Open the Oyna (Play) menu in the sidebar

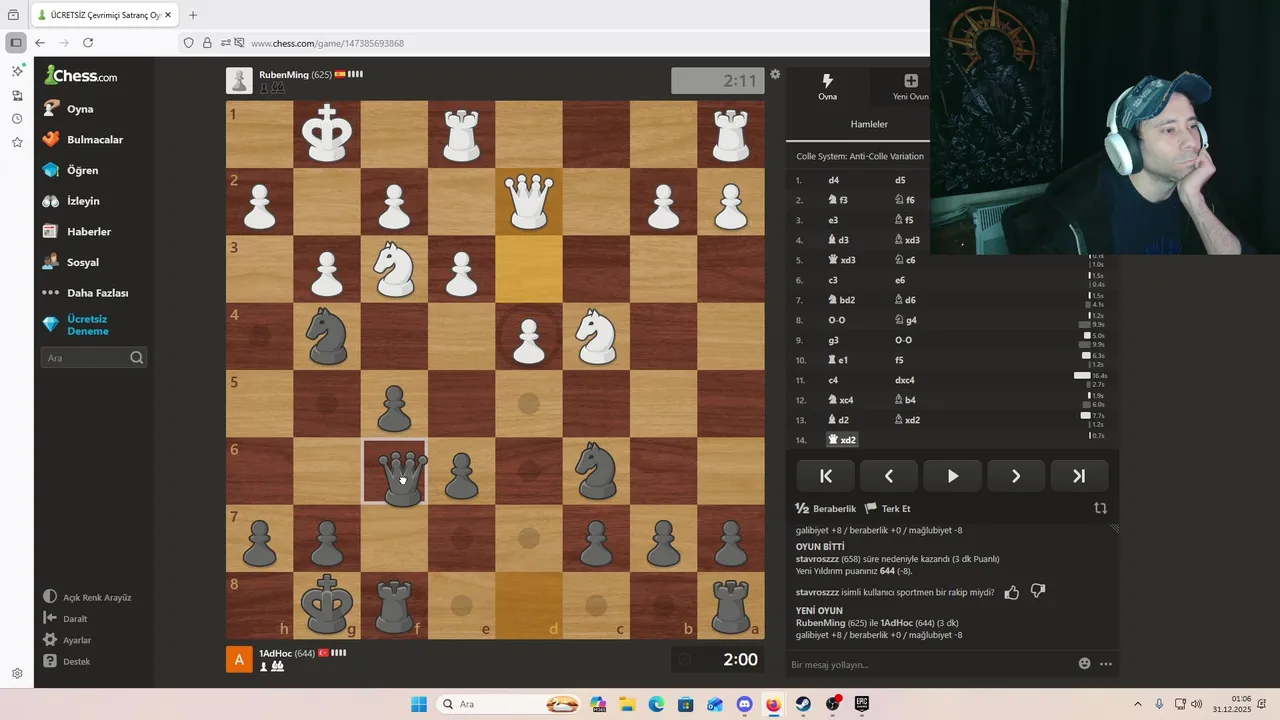[80, 109]
